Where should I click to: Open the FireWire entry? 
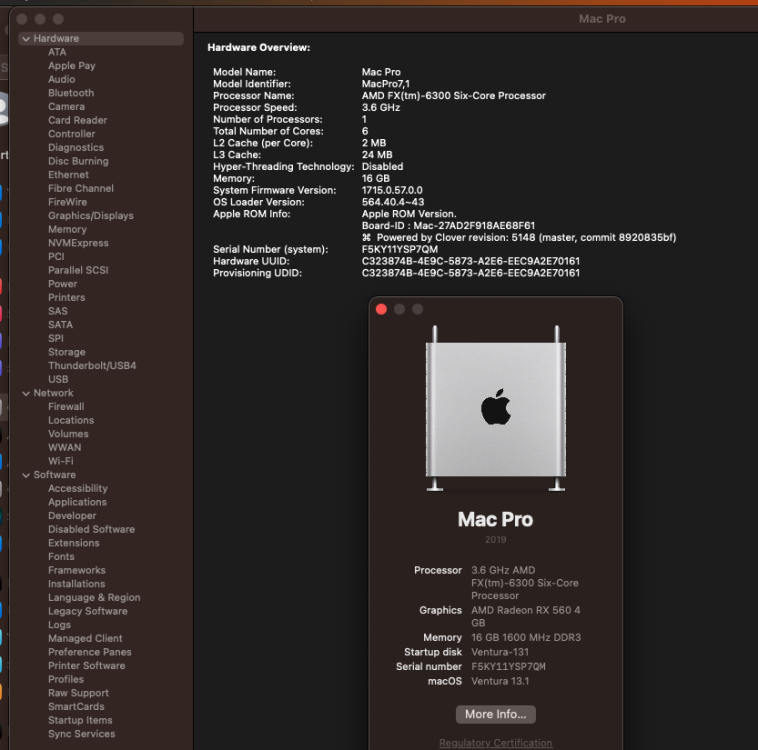tap(67, 202)
